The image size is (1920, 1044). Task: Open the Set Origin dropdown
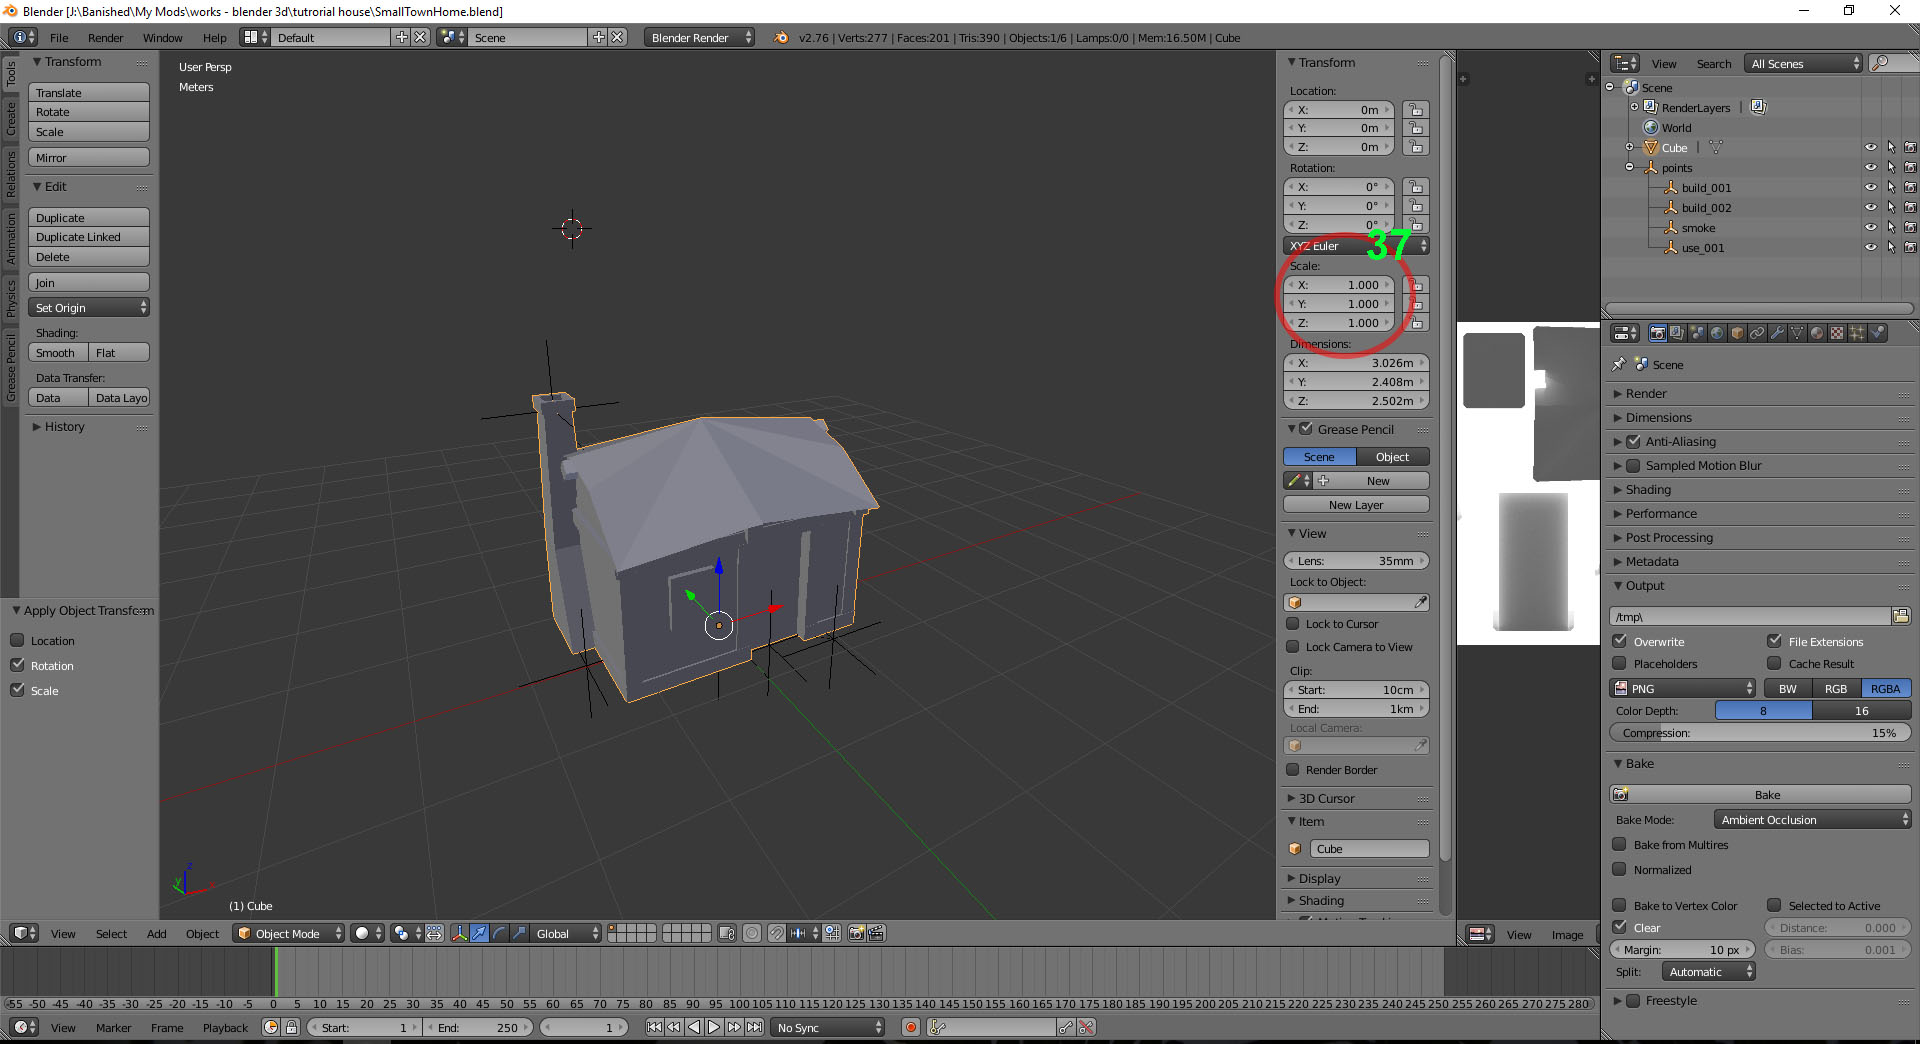tap(89, 307)
